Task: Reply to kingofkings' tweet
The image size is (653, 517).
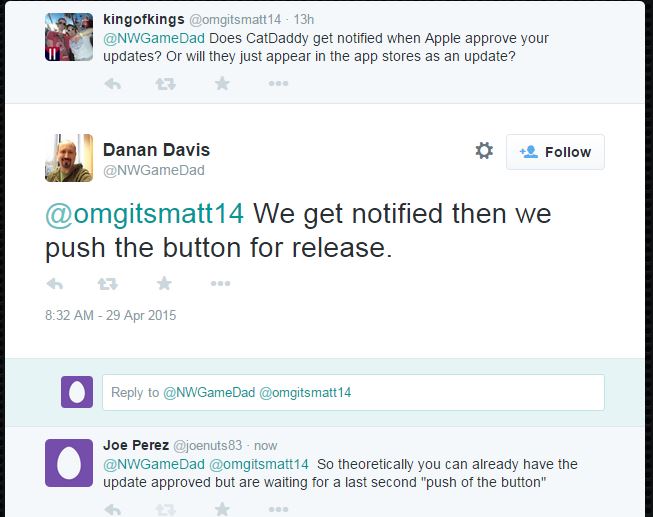Action: click(113, 84)
